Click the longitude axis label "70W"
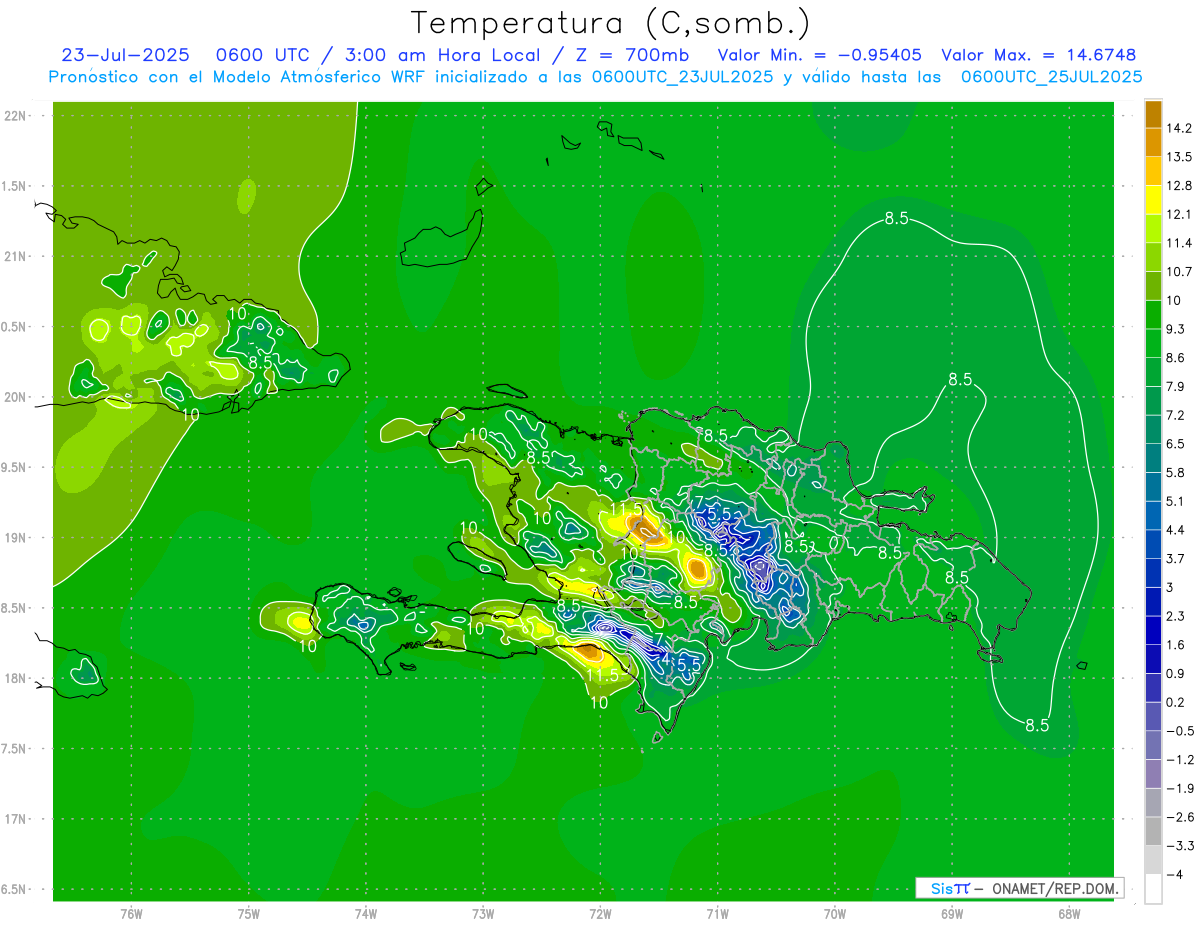This screenshot has height=927, width=1200. click(834, 913)
